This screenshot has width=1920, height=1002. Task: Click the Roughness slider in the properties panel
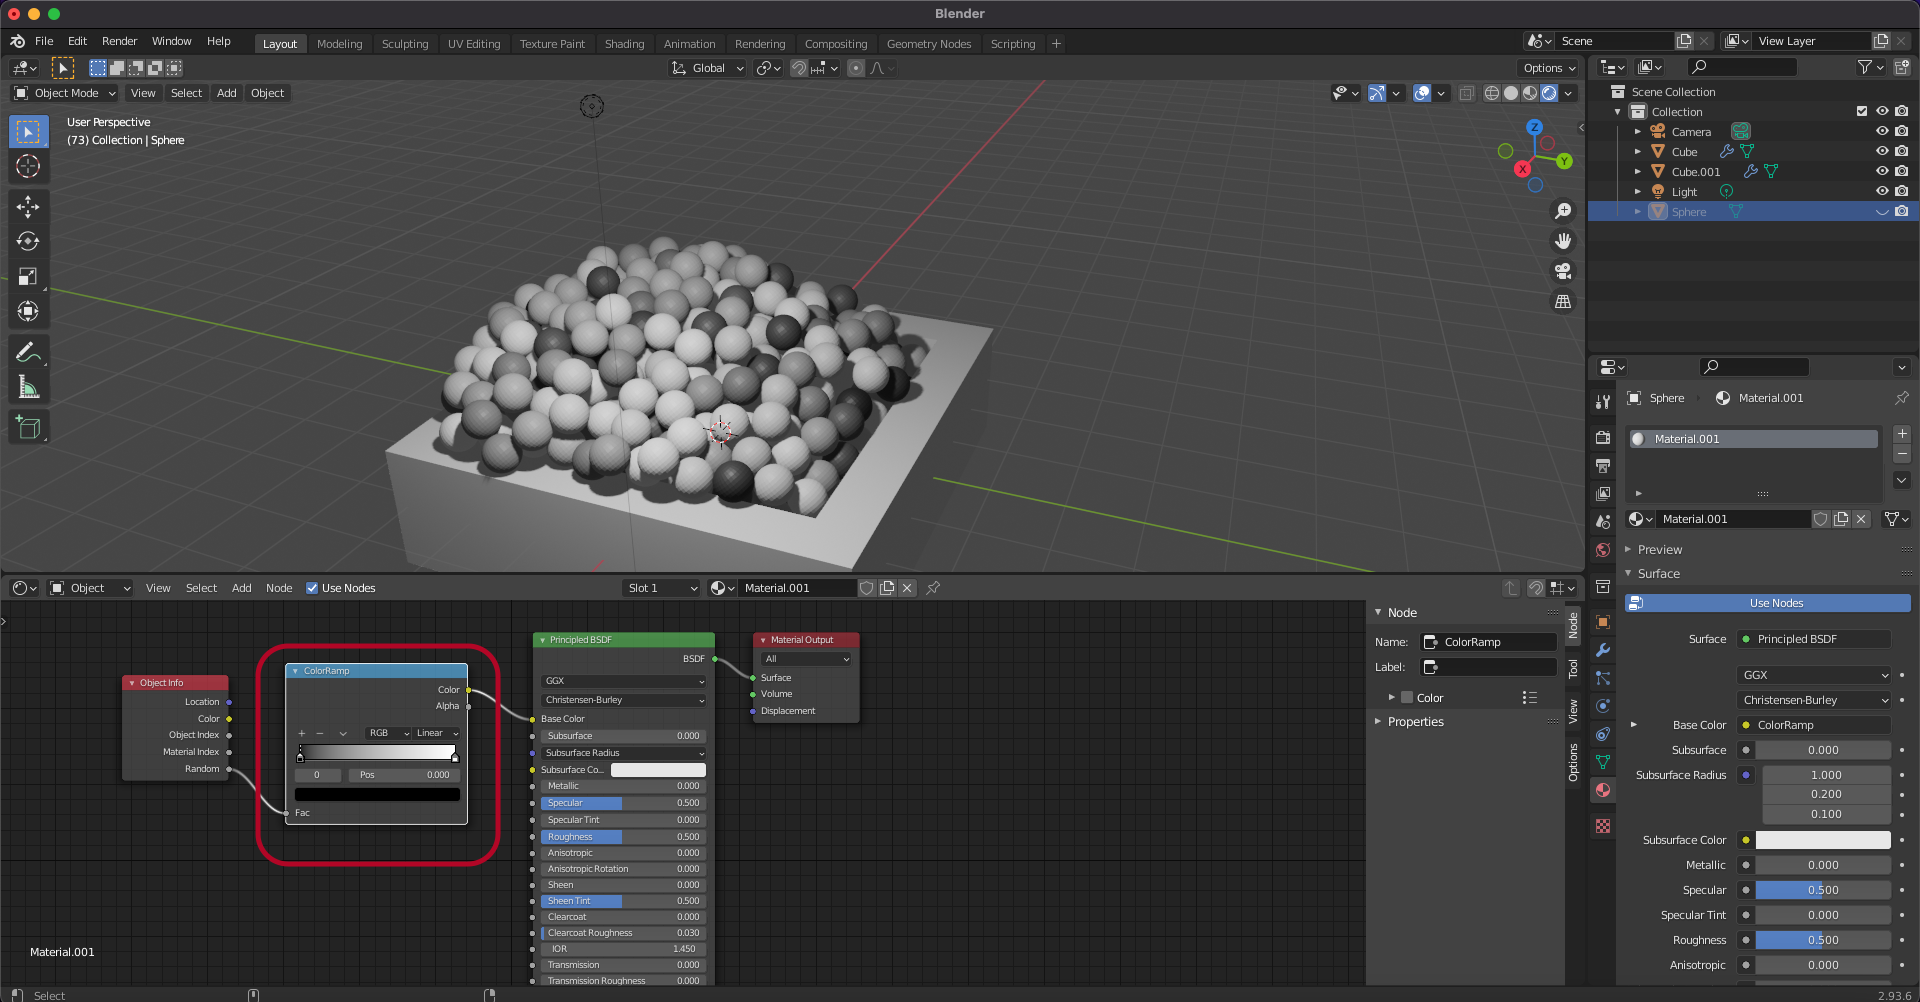pos(1822,940)
